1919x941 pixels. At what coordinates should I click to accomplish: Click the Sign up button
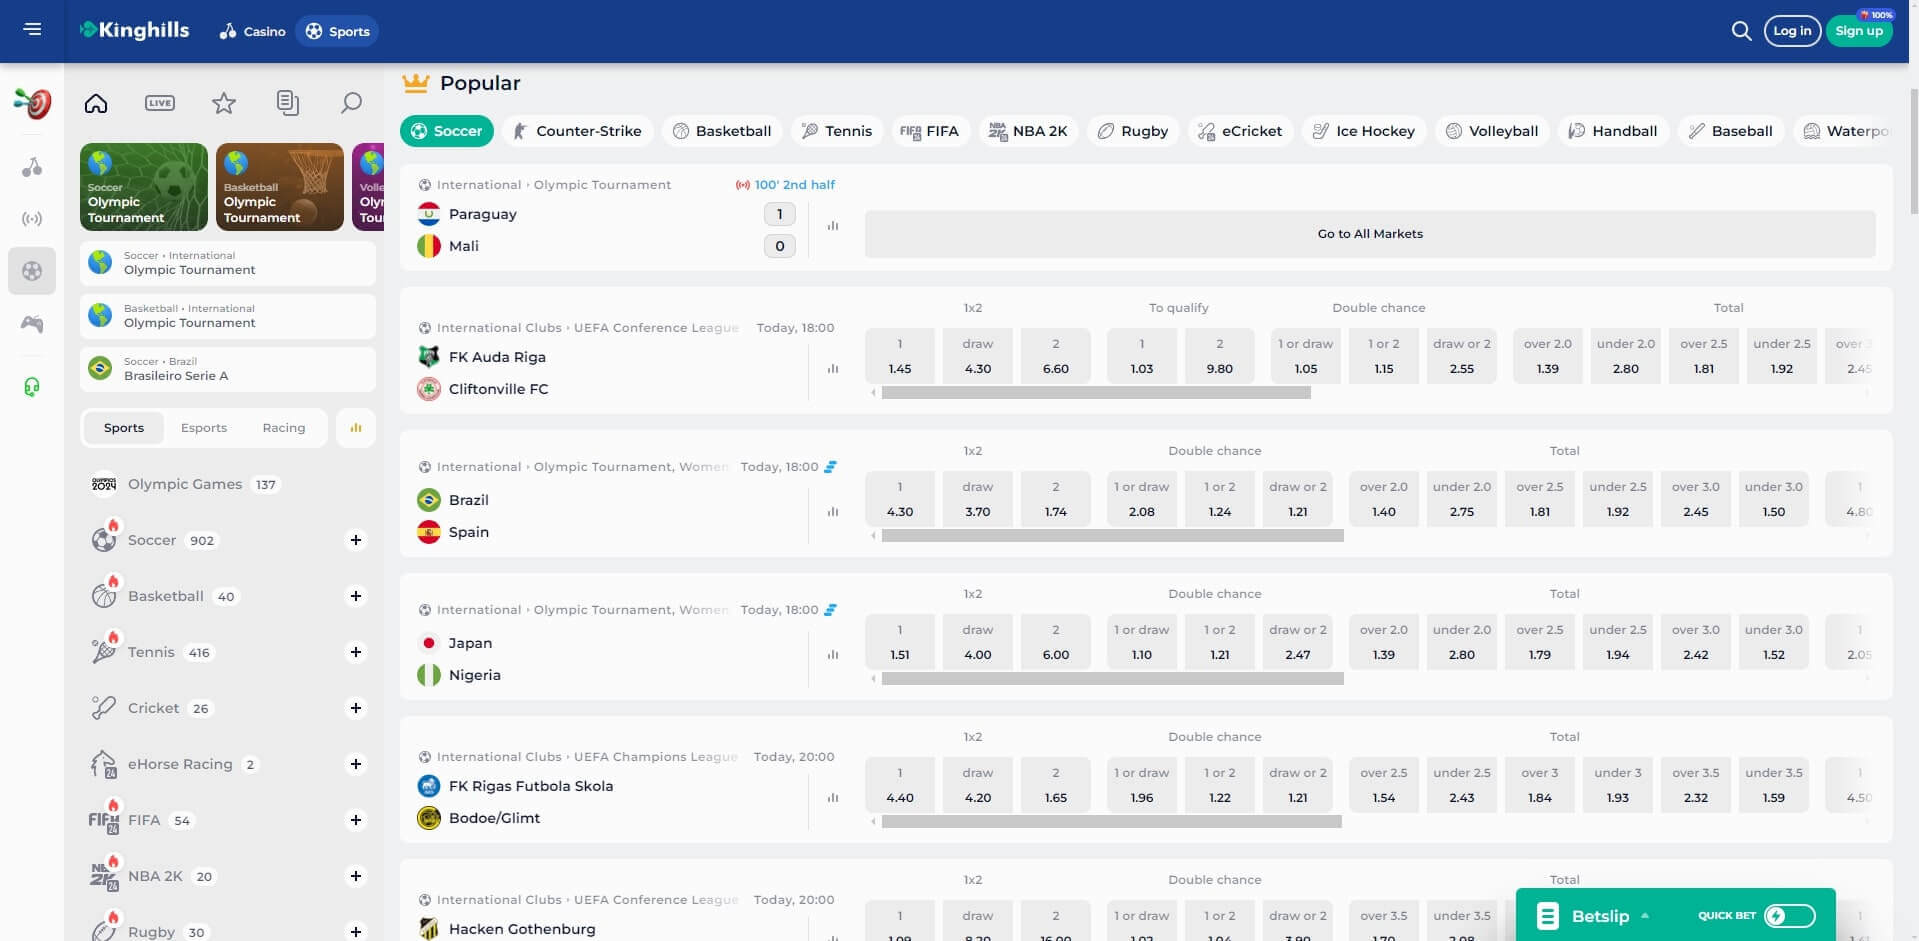click(x=1858, y=31)
